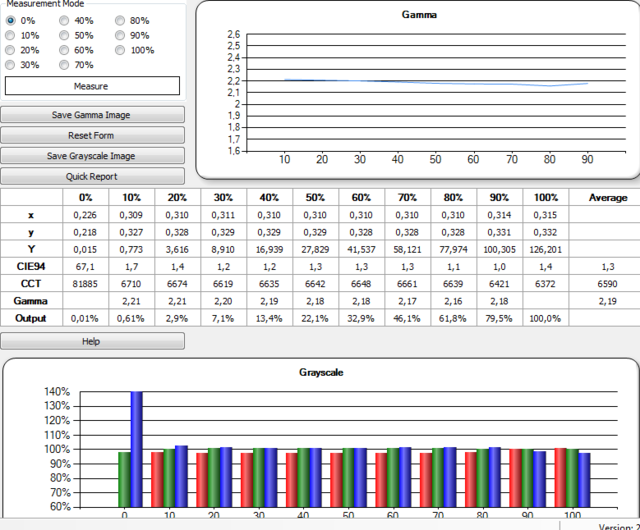This screenshot has width=640, height=530.
Task: Choose the 50% radio button
Action: click(x=64, y=36)
